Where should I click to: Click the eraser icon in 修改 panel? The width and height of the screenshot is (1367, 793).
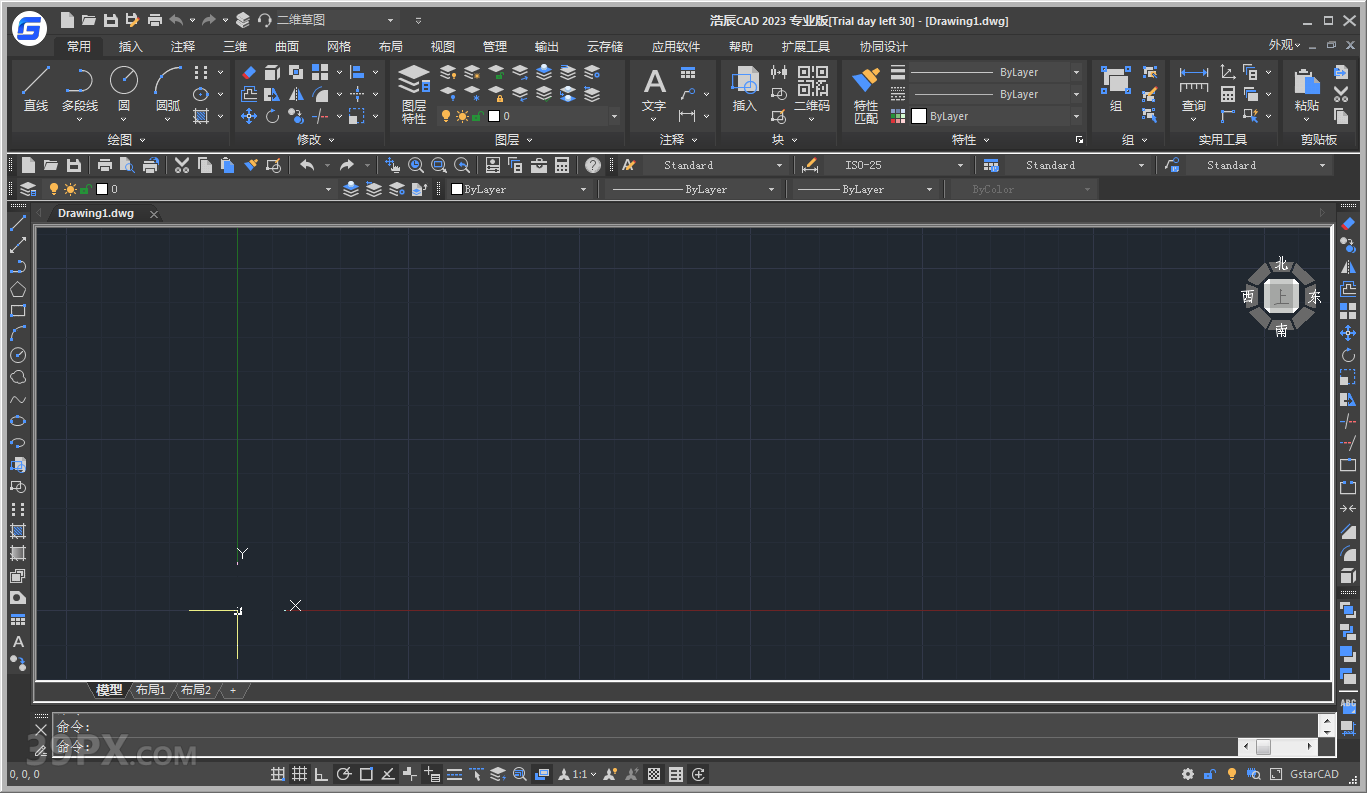(249, 72)
